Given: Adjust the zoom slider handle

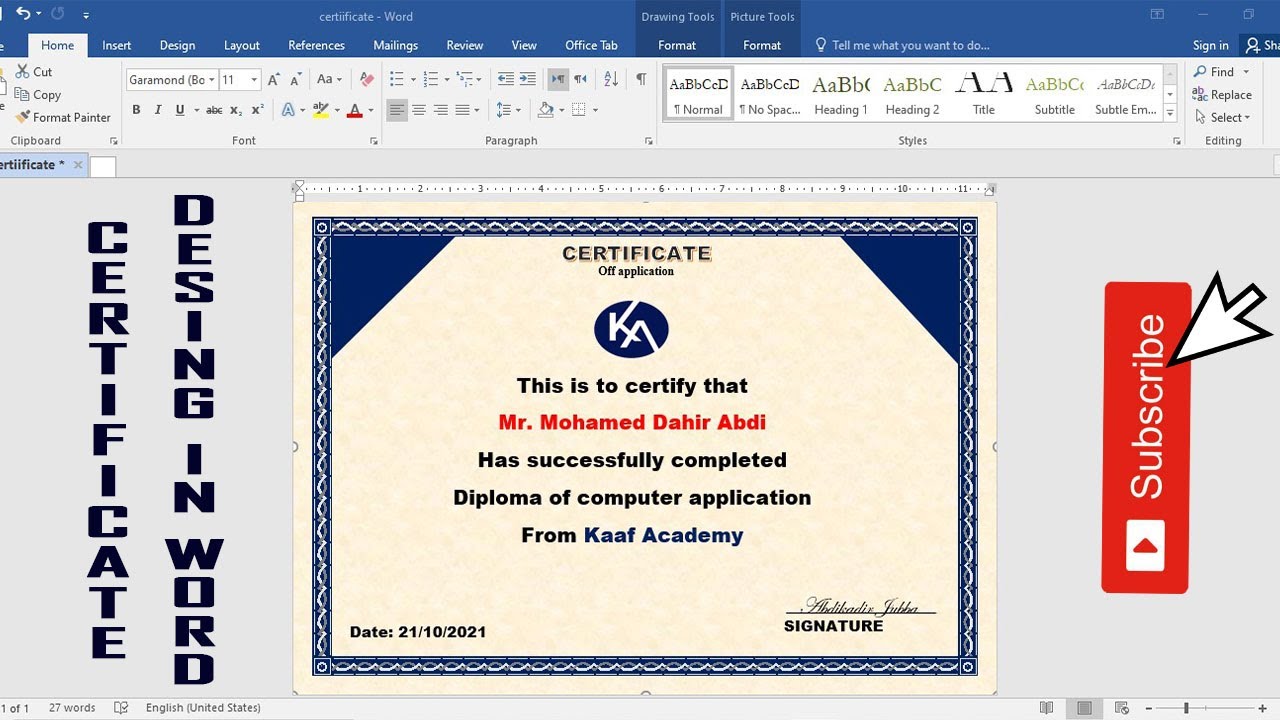Looking at the screenshot, I should coord(1186,708).
